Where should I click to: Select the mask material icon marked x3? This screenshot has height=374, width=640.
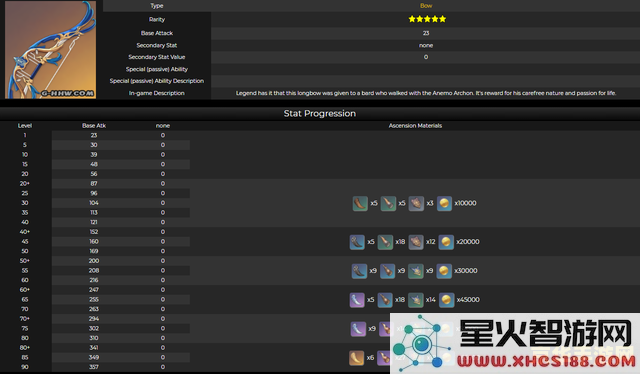[416, 203]
